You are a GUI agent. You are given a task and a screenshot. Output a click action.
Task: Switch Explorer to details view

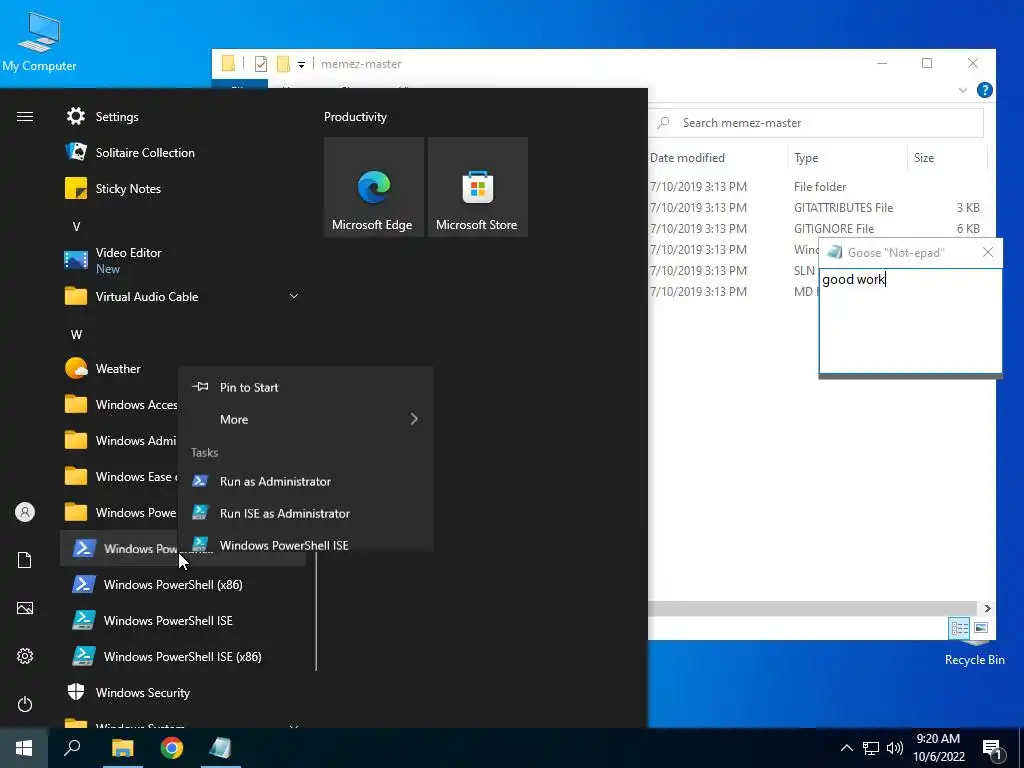tap(959, 628)
